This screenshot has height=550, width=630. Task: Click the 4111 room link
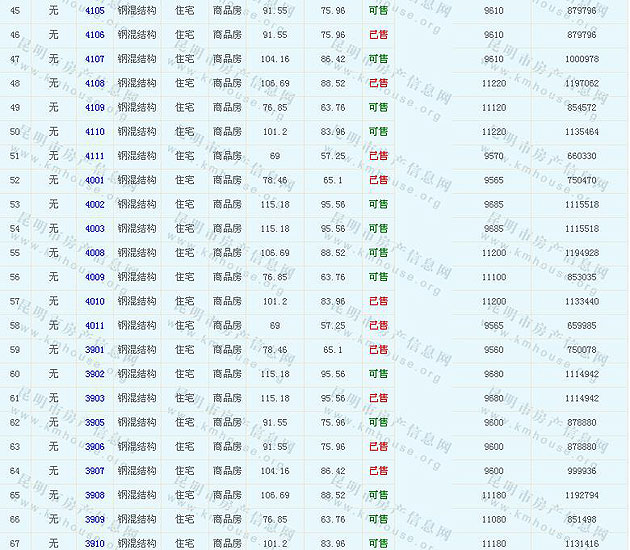[95, 156]
